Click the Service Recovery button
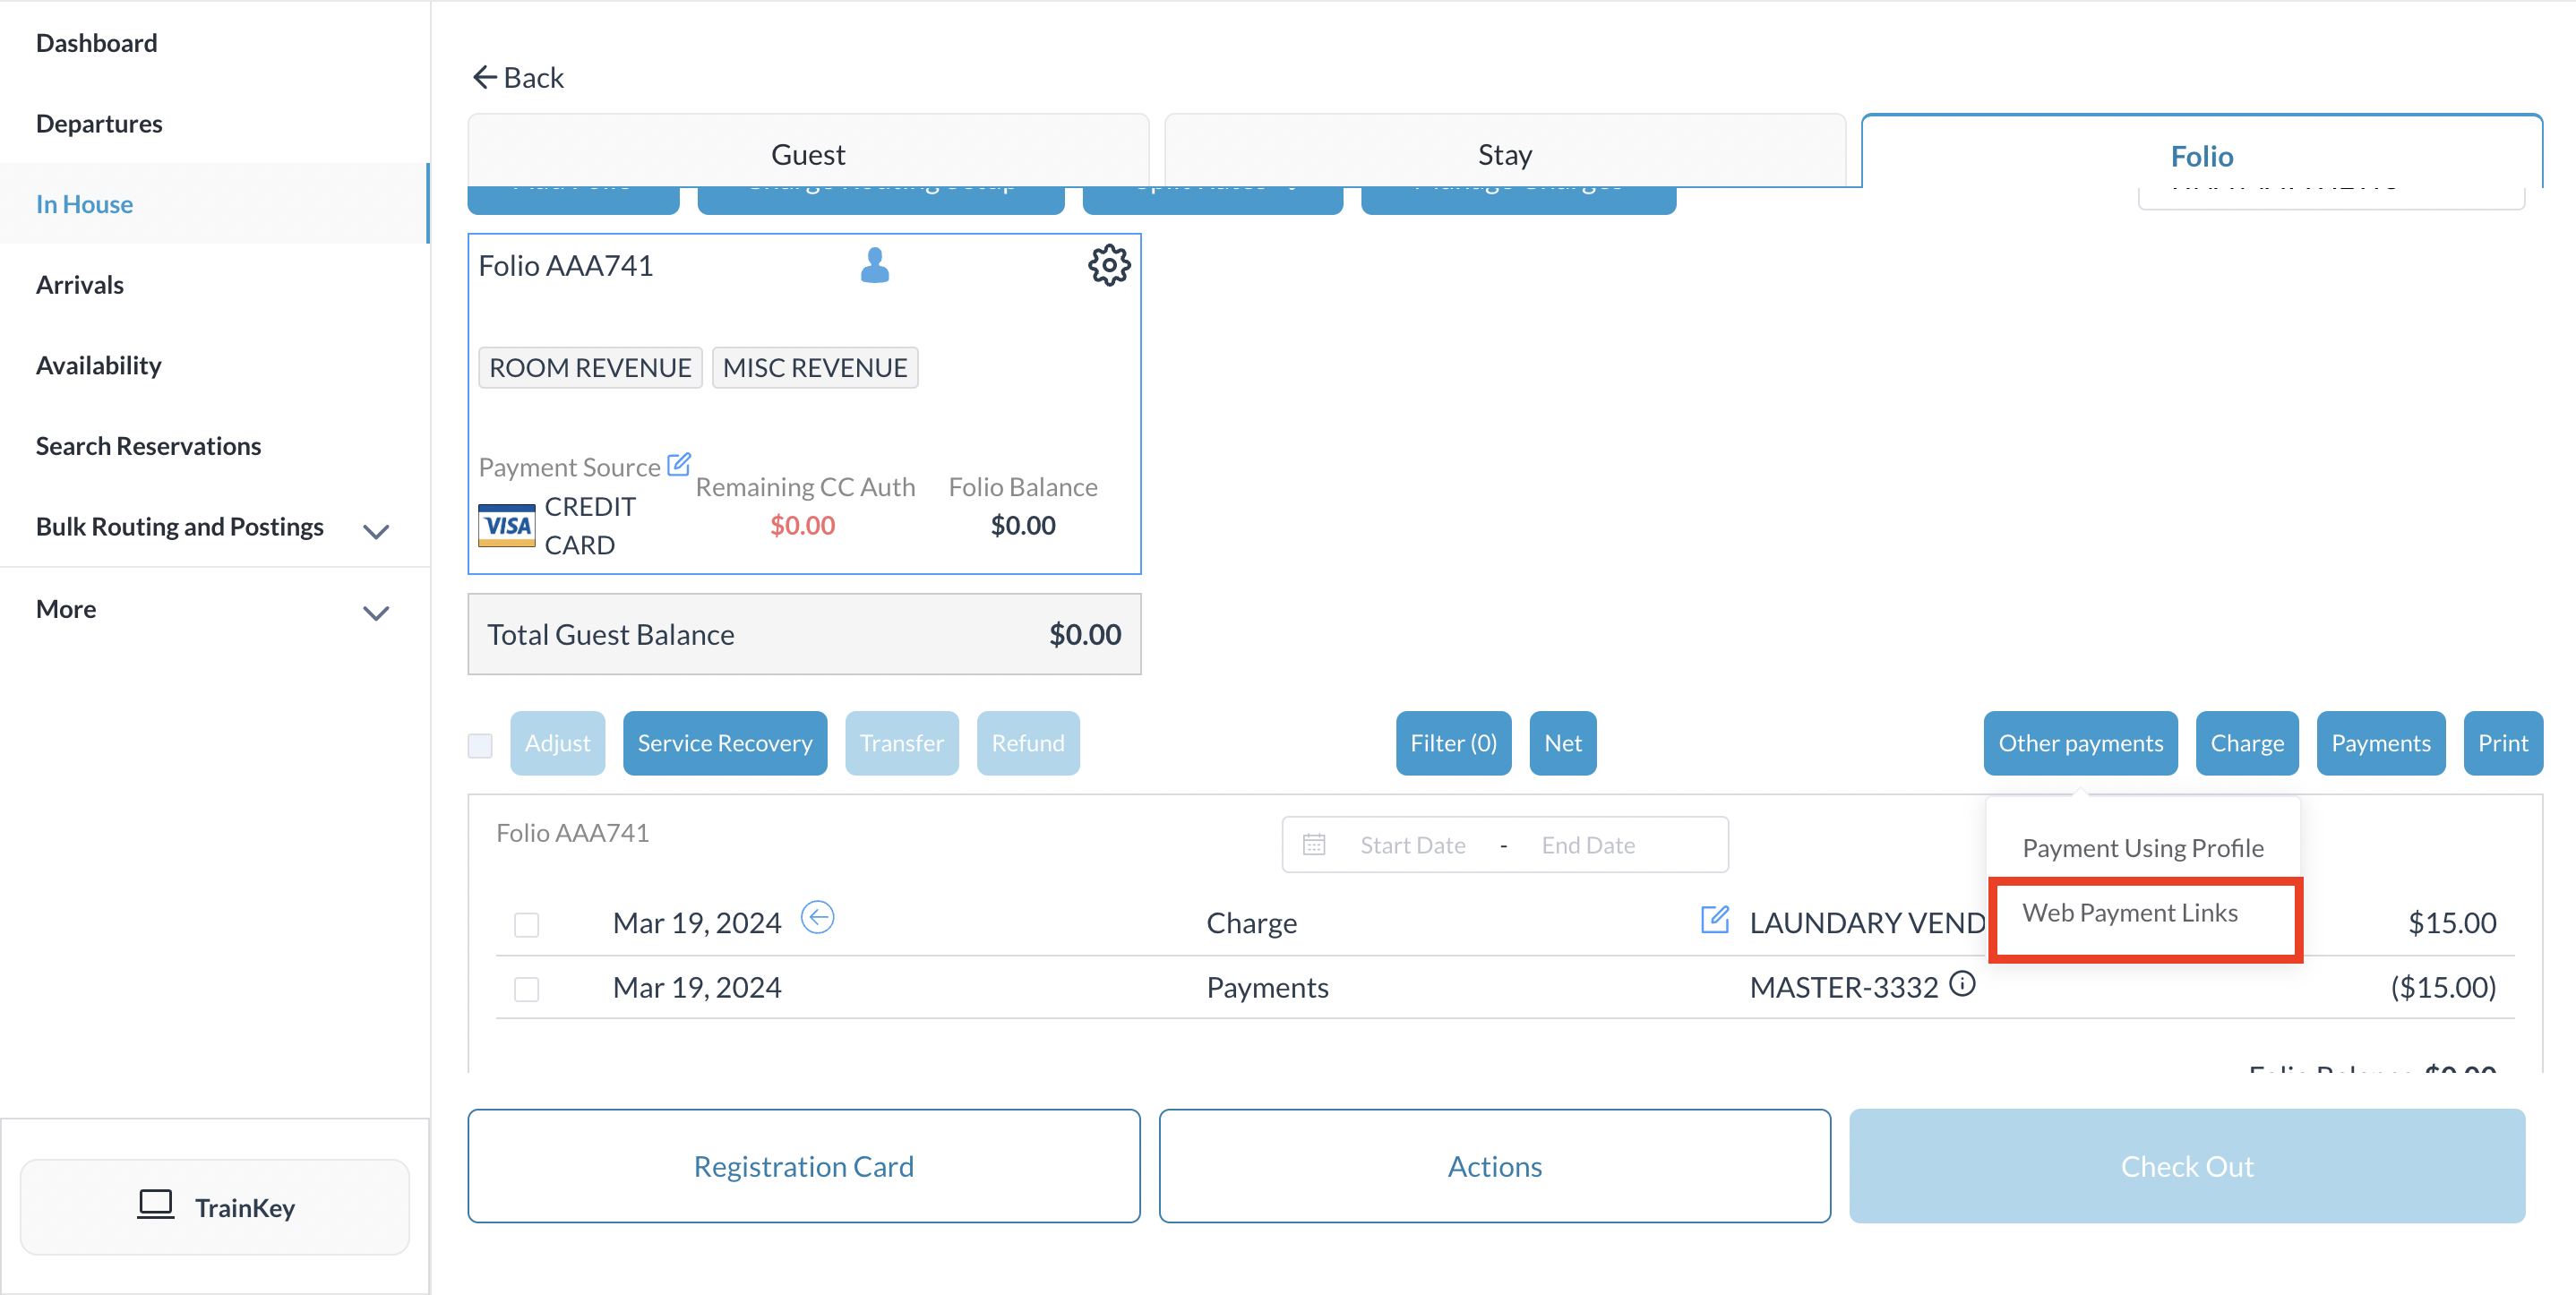 coord(724,743)
